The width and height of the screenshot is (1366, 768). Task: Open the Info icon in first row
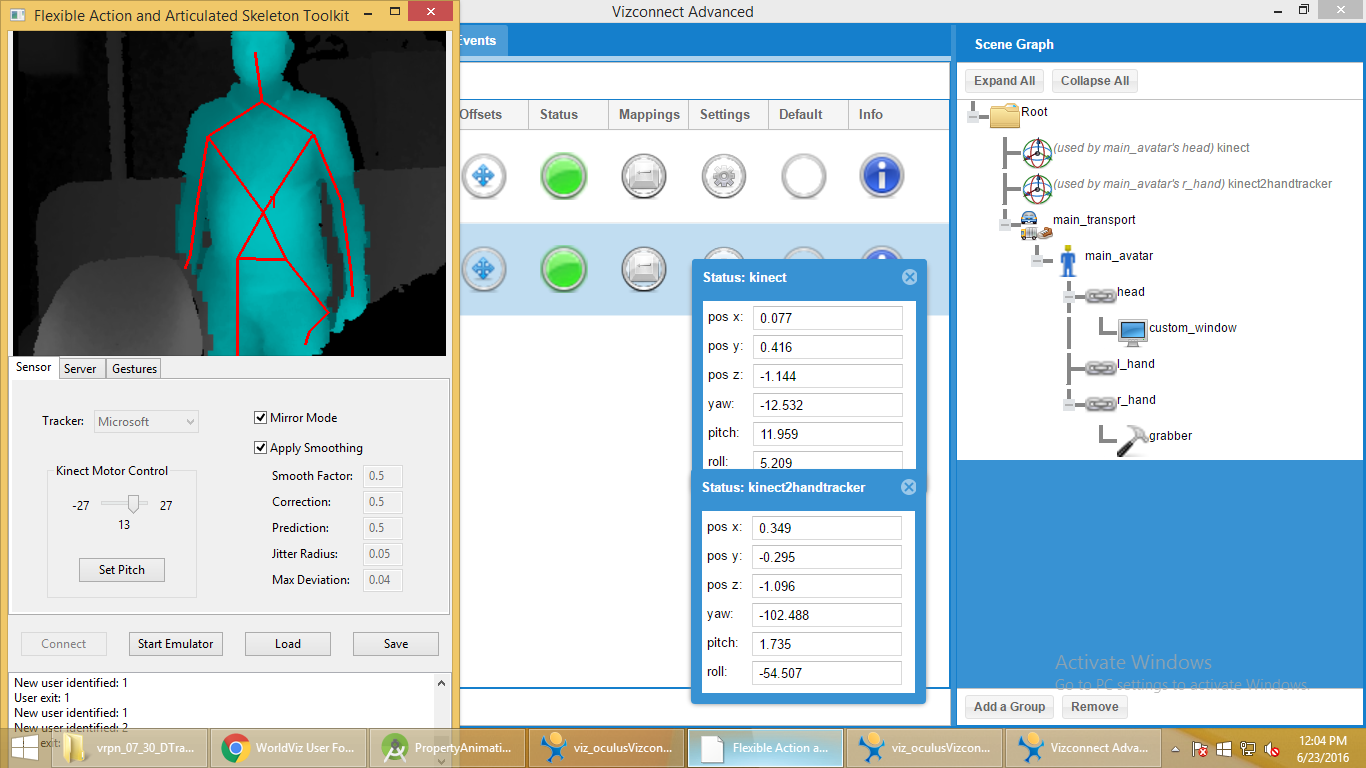(x=882, y=176)
